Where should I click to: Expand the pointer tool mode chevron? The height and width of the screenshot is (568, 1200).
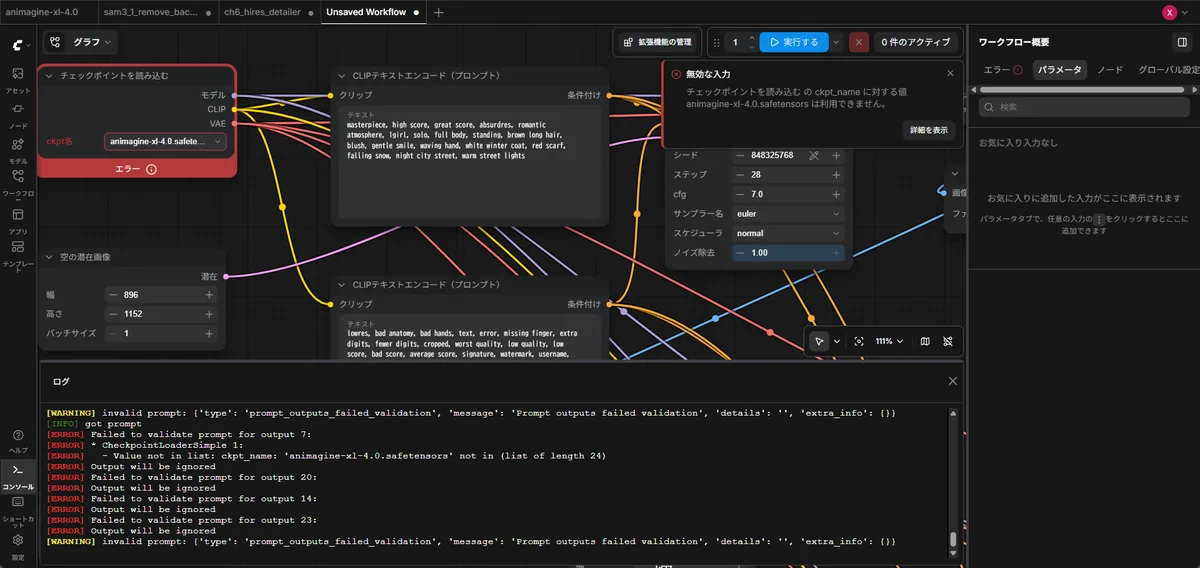(x=837, y=341)
